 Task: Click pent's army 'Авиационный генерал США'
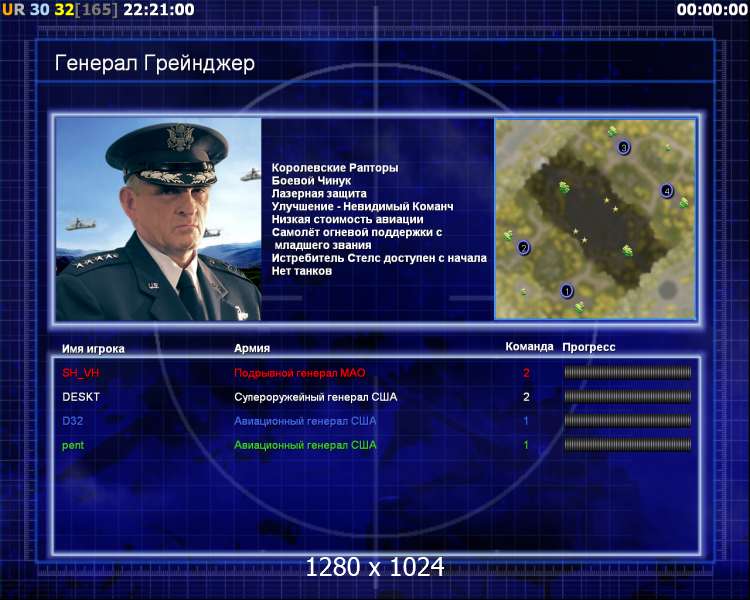pyautogui.click(x=305, y=445)
